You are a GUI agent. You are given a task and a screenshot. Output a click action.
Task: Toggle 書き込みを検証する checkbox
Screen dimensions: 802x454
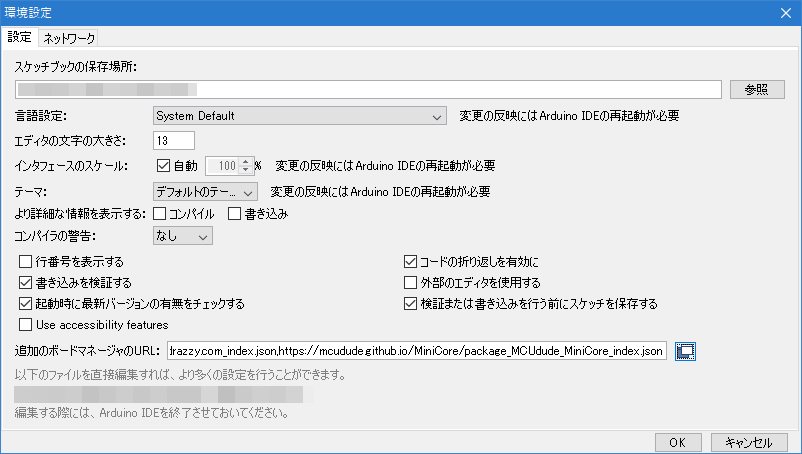click(x=26, y=283)
